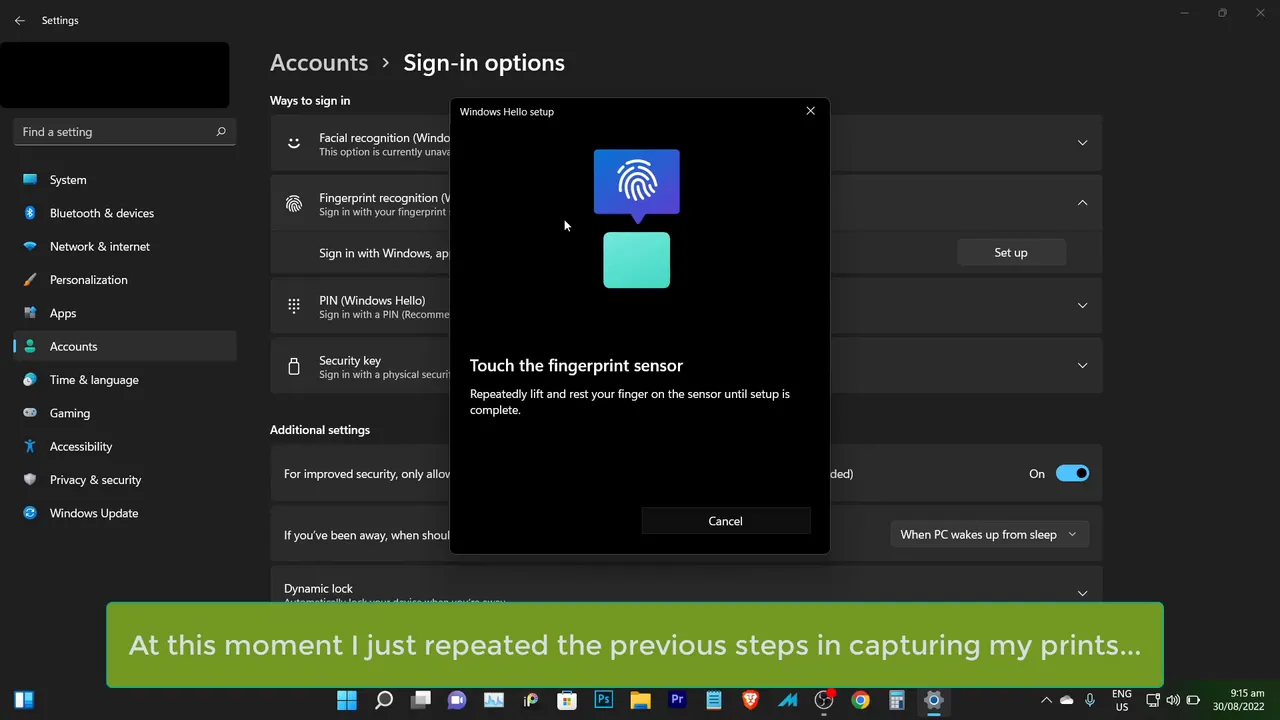The width and height of the screenshot is (1280, 720).
Task: Click the Fingerprint recognition row icon
Action: click(294, 204)
